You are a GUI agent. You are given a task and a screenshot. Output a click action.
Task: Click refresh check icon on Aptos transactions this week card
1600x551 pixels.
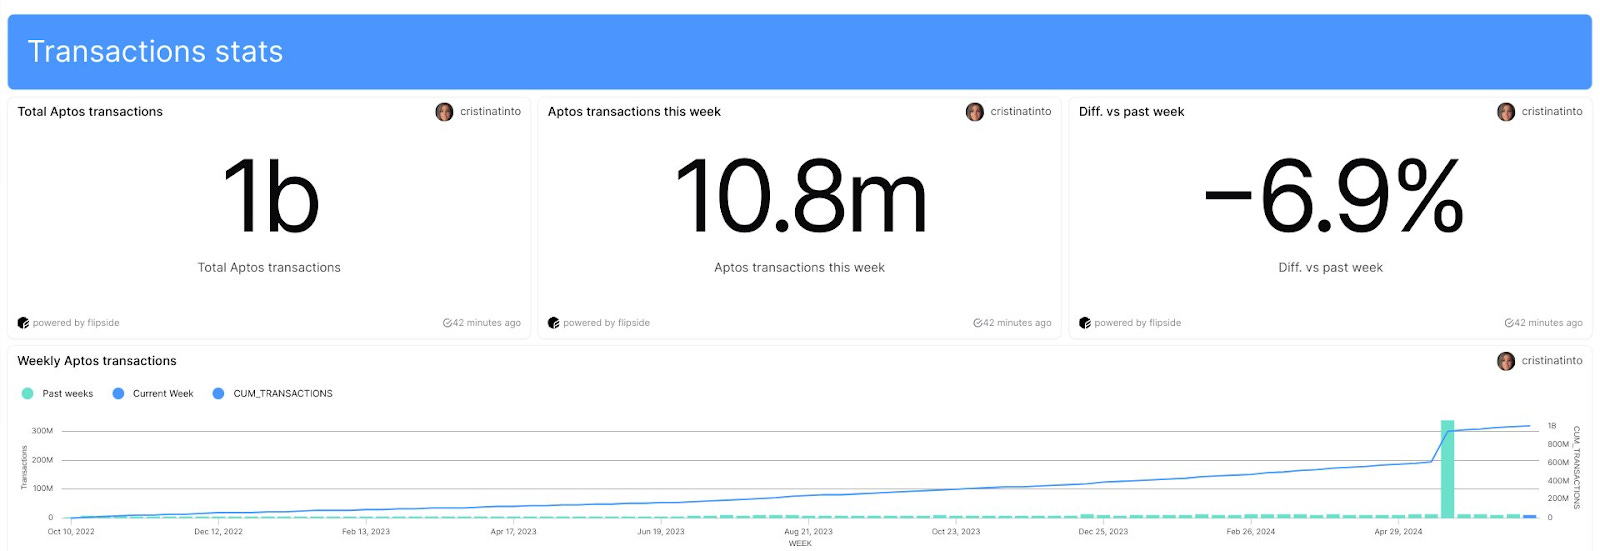tap(977, 323)
